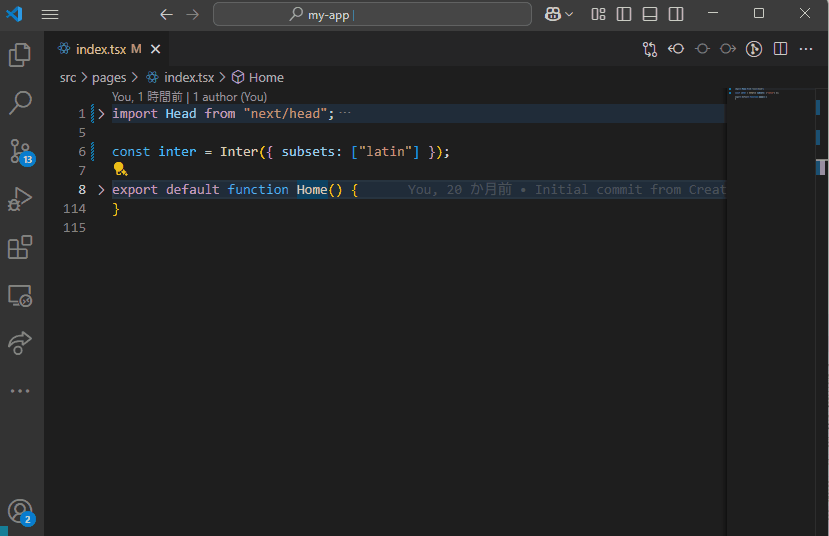Show additional activity bar views
829x536 pixels.
20,391
